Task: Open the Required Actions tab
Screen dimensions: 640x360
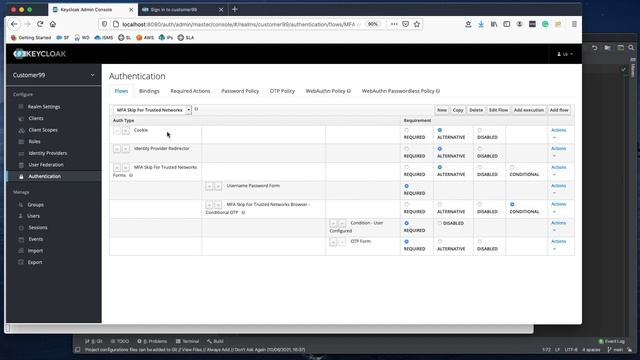Action: click(190, 91)
